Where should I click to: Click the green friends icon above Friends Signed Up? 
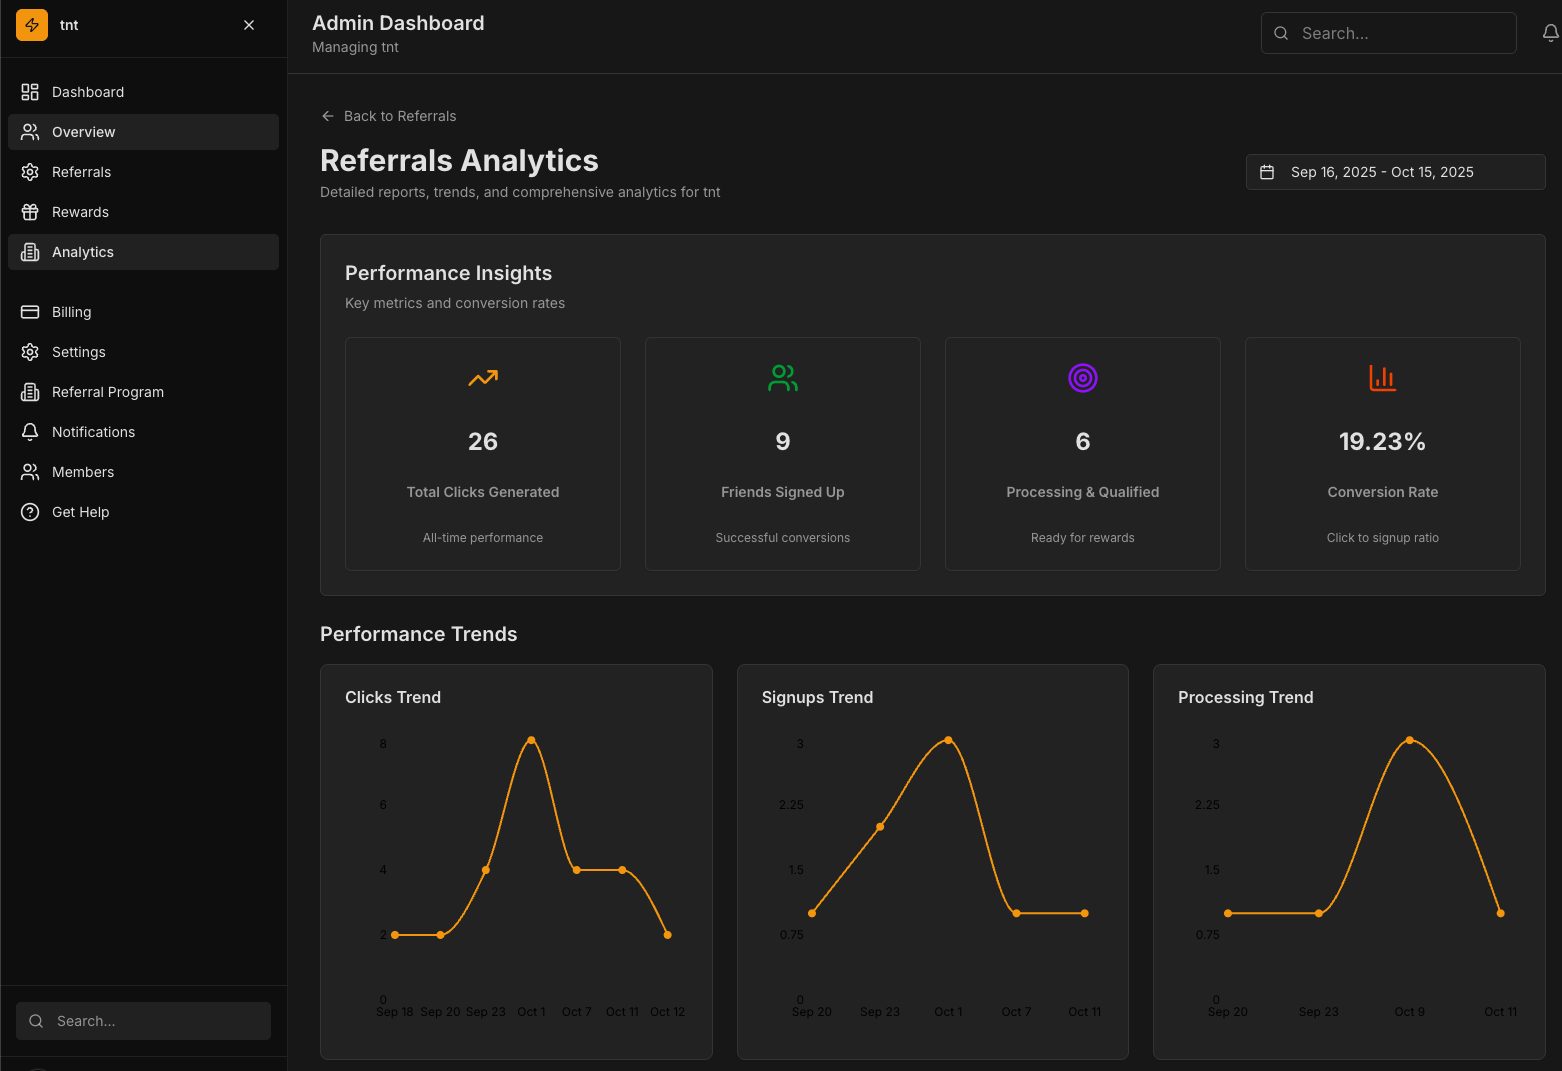pyautogui.click(x=782, y=378)
